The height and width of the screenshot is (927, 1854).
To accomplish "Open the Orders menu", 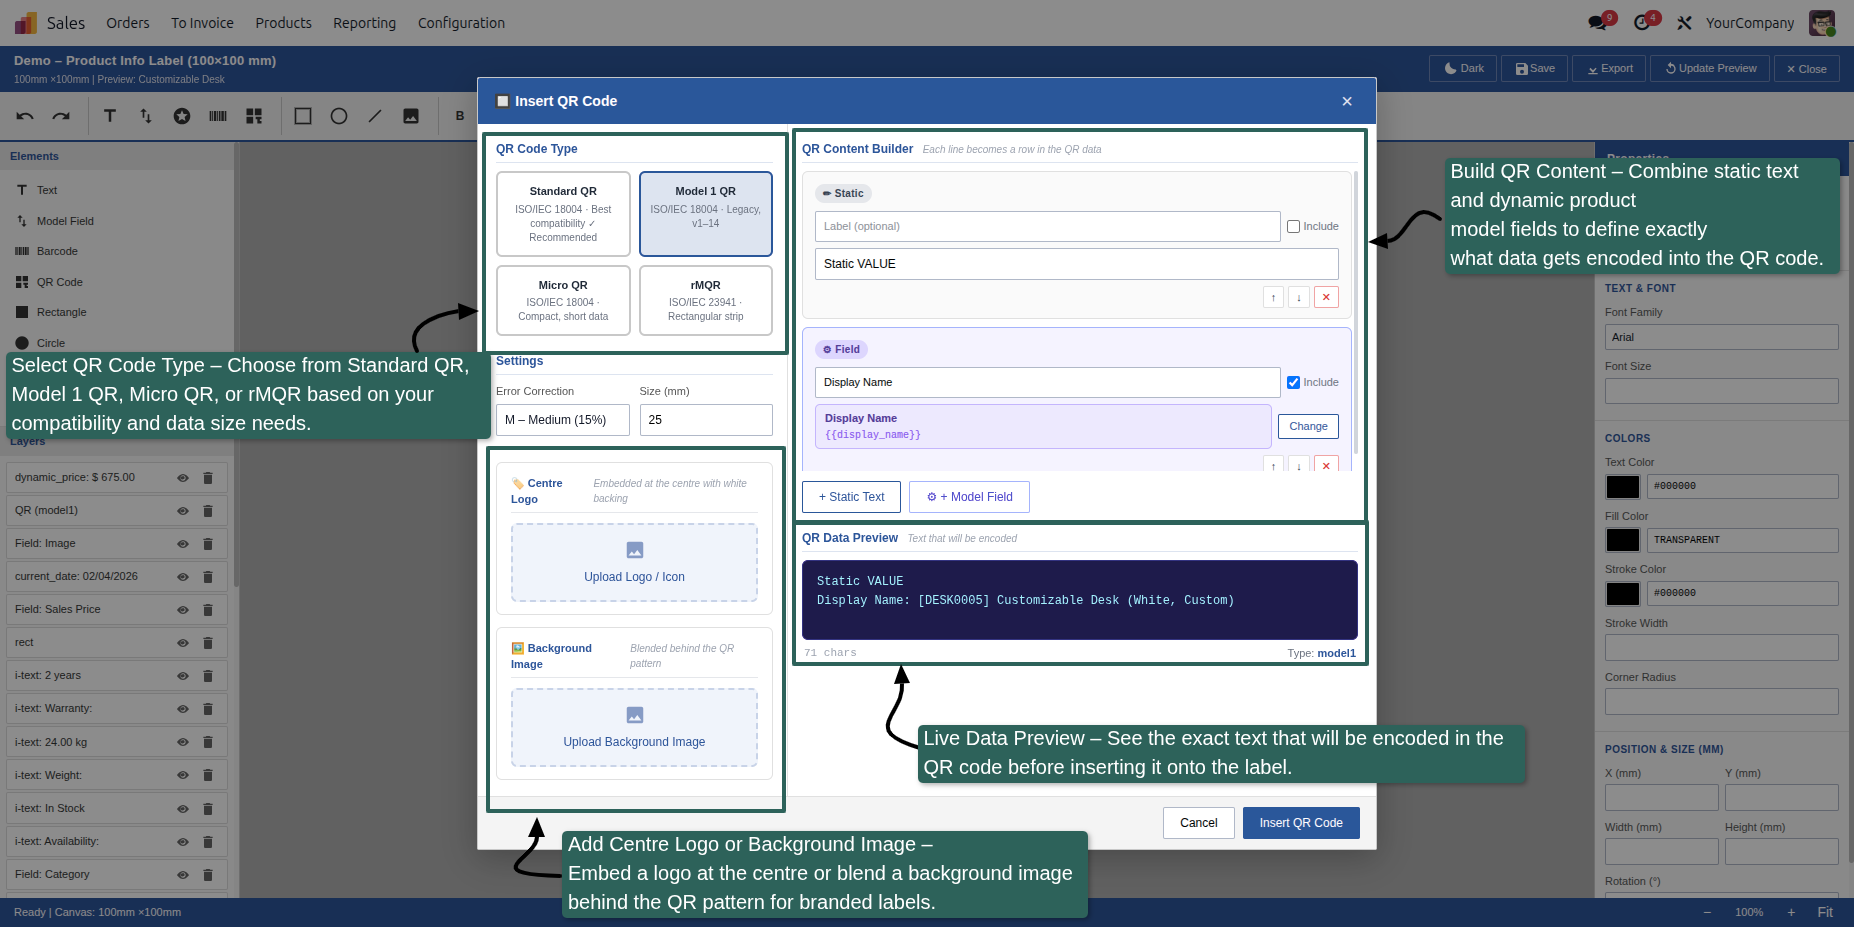I will point(128,23).
